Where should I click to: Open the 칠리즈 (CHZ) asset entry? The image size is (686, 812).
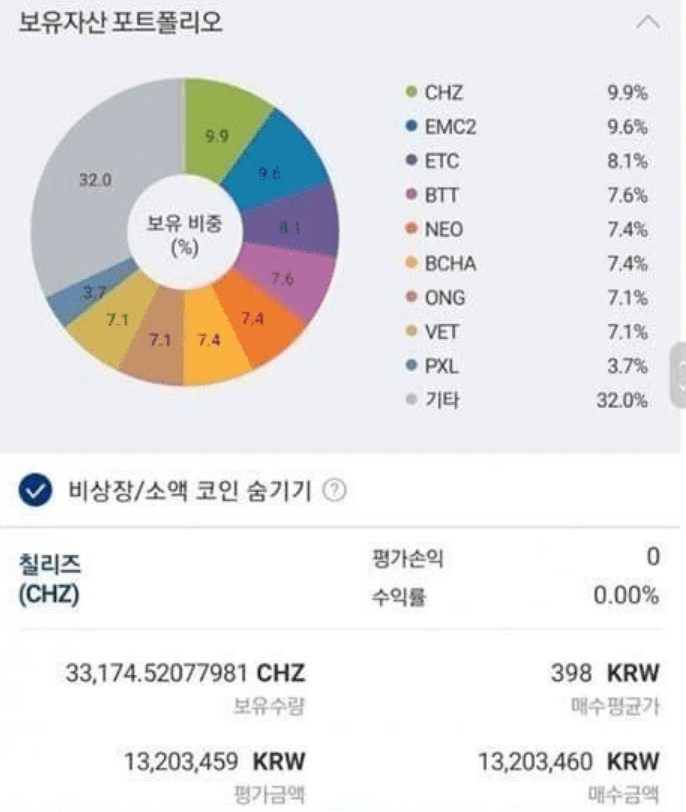point(49,579)
